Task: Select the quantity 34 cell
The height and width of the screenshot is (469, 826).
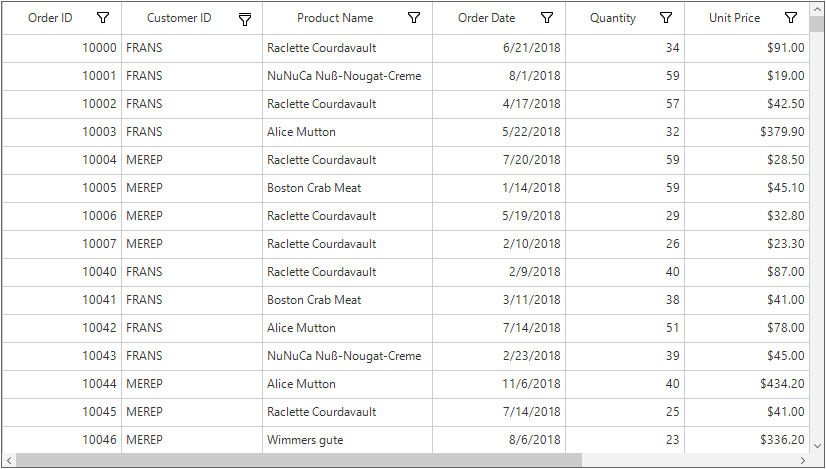Action: (x=625, y=48)
